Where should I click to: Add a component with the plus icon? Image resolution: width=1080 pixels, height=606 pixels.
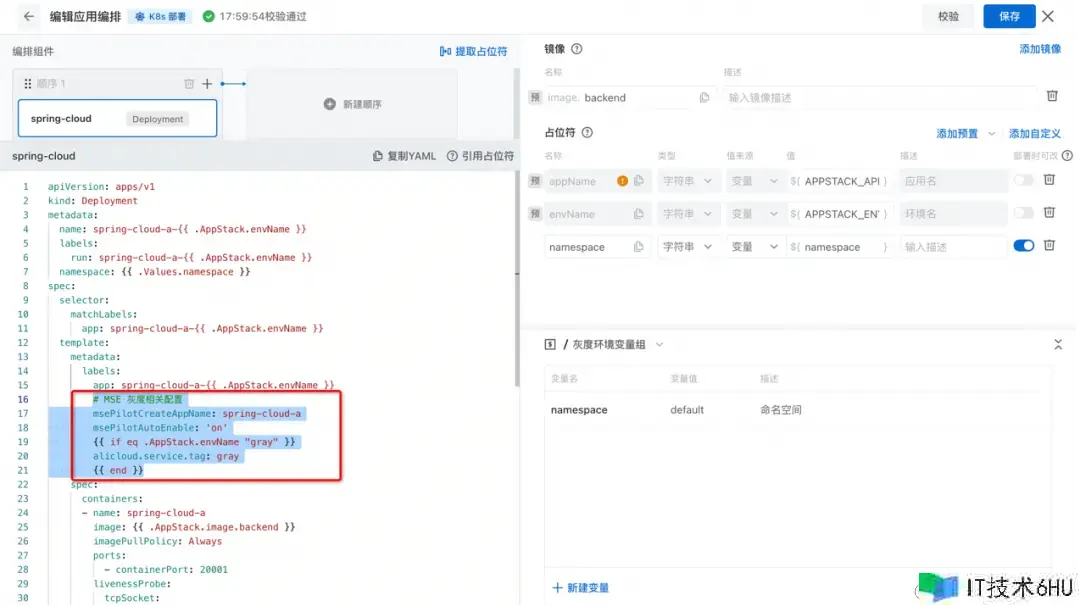pos(207,84)
